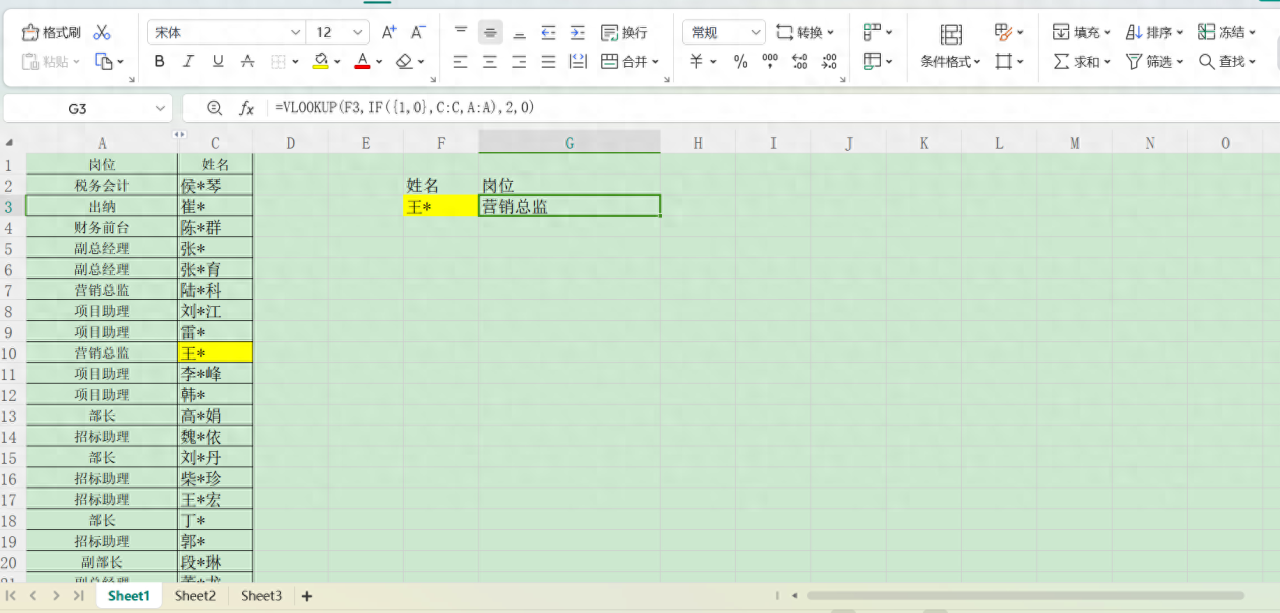The image size is (1280, 613).
Task: Go to the first sheet arrow
Action: pos(11,595)
